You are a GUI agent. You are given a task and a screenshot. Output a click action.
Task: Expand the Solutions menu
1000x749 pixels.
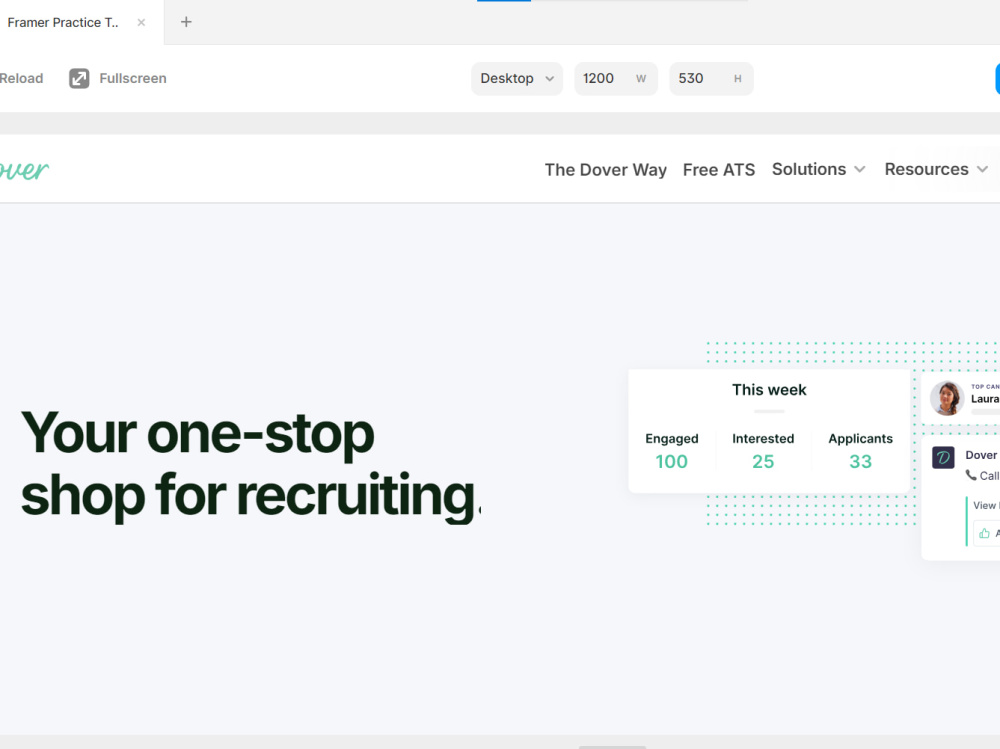(x=819, y=169)
